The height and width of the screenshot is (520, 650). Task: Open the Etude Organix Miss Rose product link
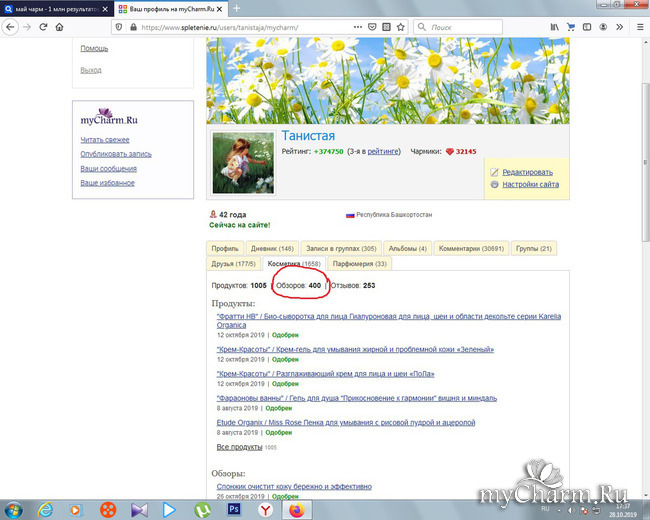[x=346, y=423]
